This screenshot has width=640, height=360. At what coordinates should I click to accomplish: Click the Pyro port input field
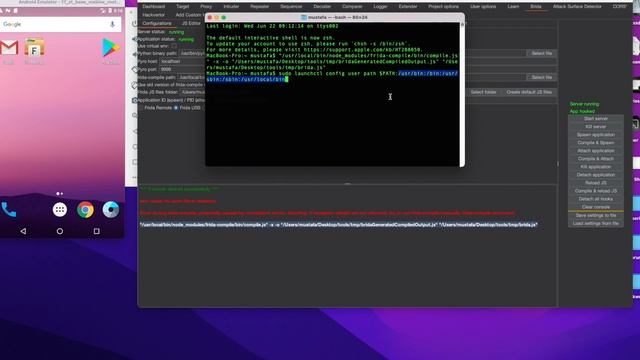pyautogui.click(x=182, y=69)
